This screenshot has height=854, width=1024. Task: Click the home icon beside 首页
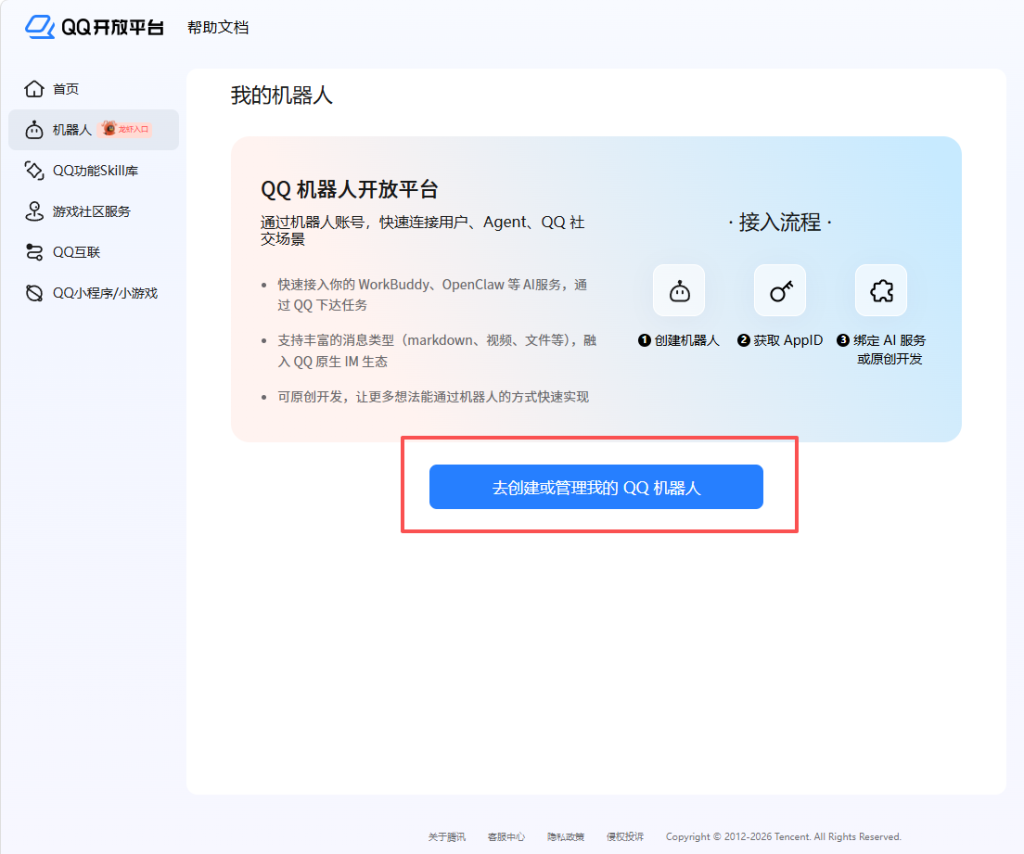point(34,89)
